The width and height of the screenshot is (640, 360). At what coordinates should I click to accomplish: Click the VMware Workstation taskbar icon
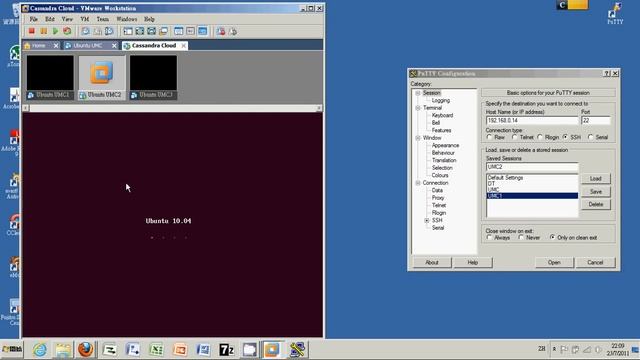(273, 349)
